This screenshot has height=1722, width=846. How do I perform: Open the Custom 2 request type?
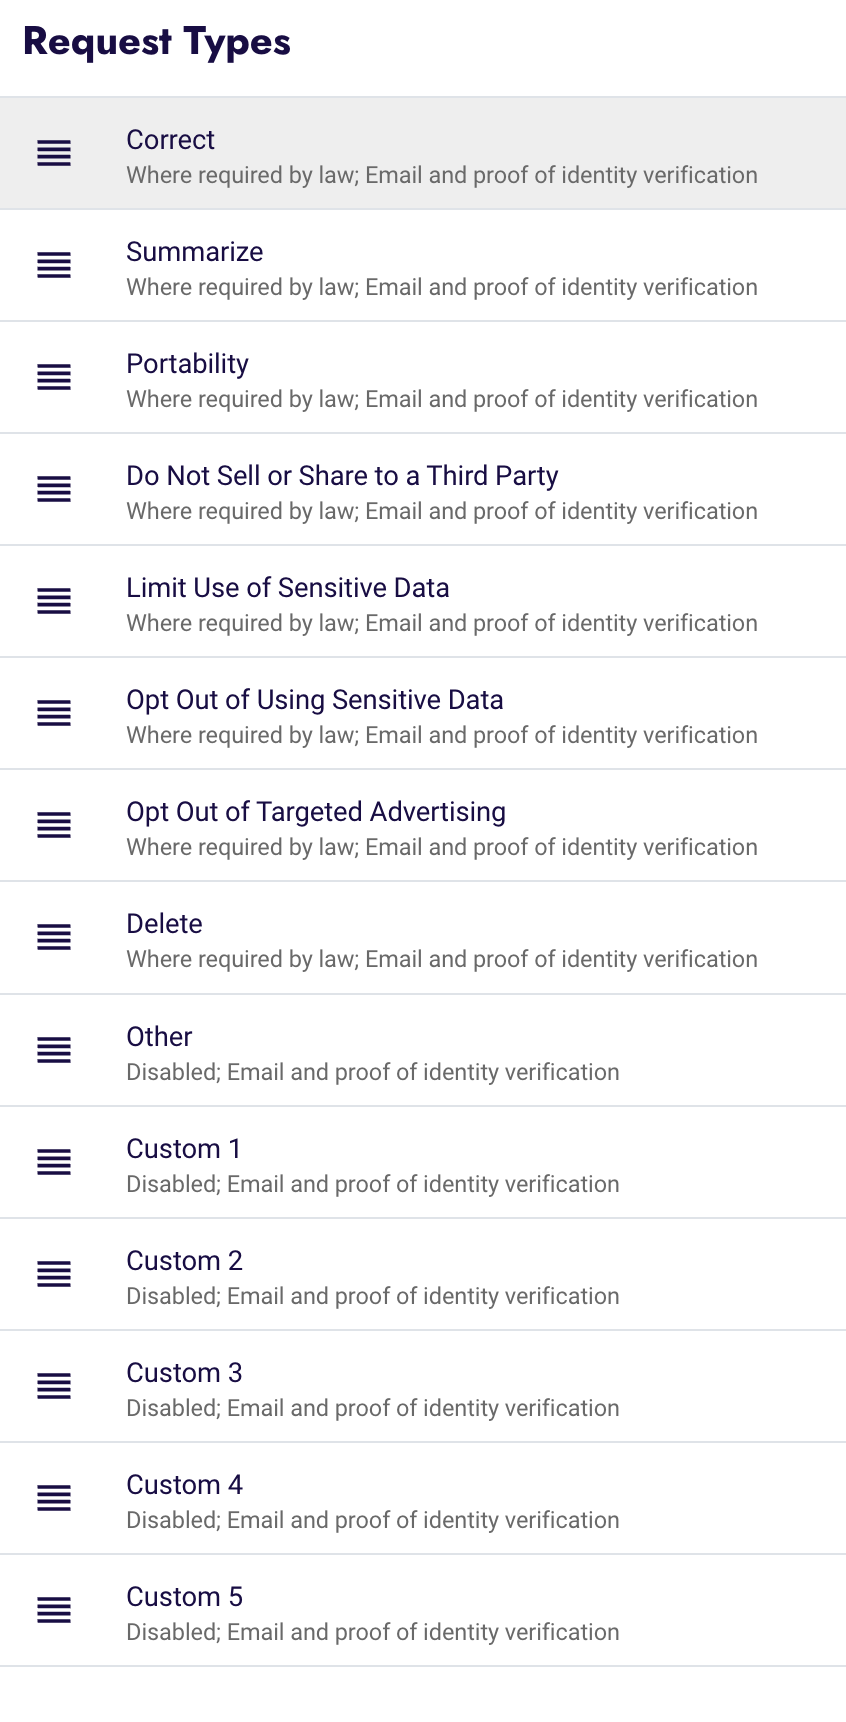coord(423,1274)
